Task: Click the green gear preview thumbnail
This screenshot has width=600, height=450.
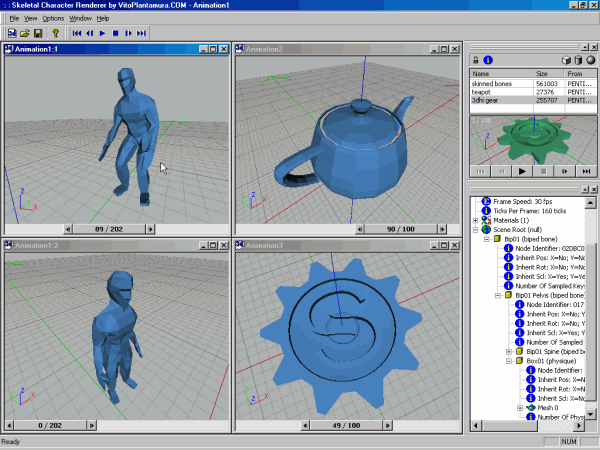Action: [x=533, y=140]
